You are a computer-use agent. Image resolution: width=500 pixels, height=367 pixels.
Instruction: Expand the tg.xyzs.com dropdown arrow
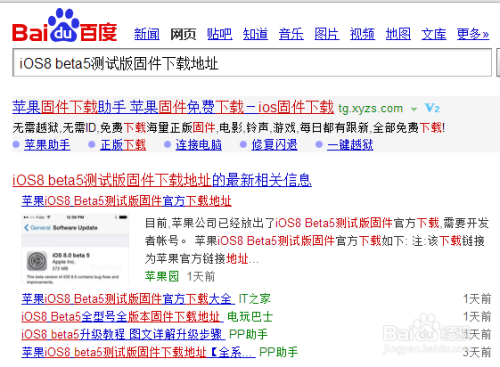point(414,109)
